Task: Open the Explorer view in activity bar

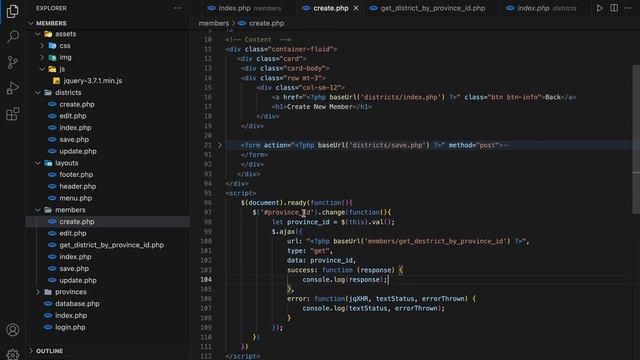Action: click(x=12, y=11)
